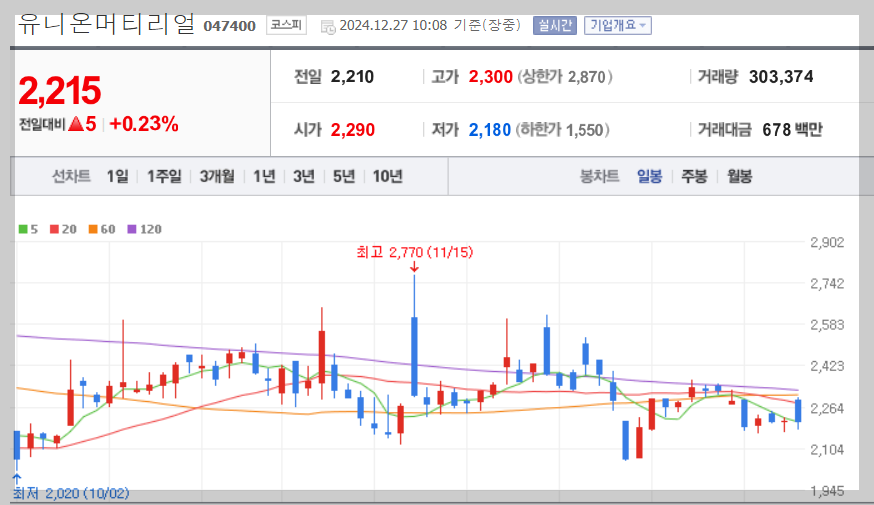Click the calendar icon beside the date
This screenshot has width=874, height=505.
(x=328, y=27)
